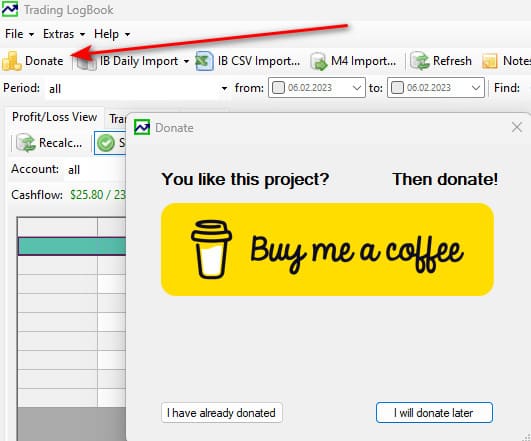531x441 pixels.
Task: Open the 'to' date picker chevron
Action: click(x=476, y=88)
